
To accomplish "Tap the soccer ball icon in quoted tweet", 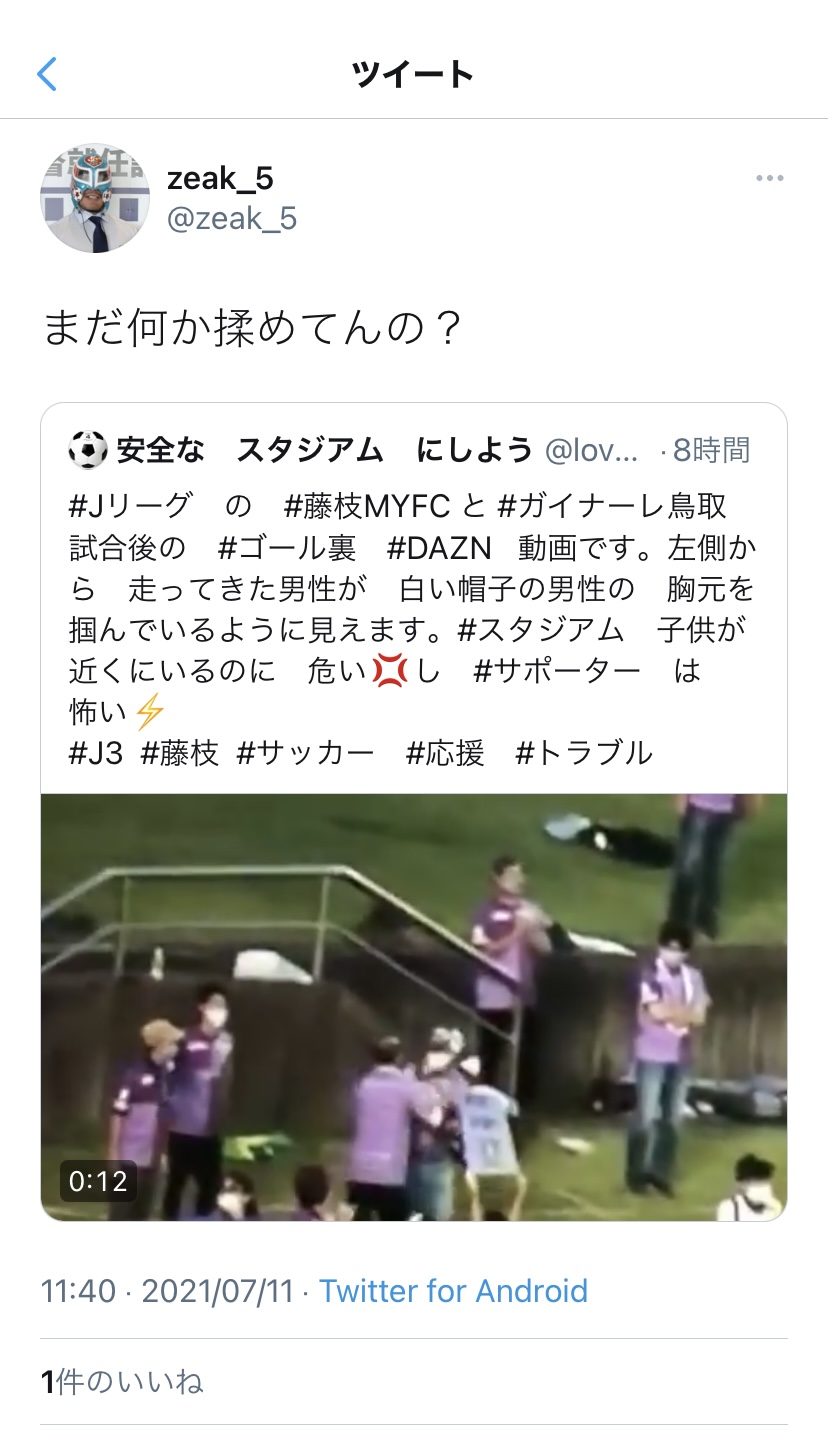I will click(x=88, y=450).
